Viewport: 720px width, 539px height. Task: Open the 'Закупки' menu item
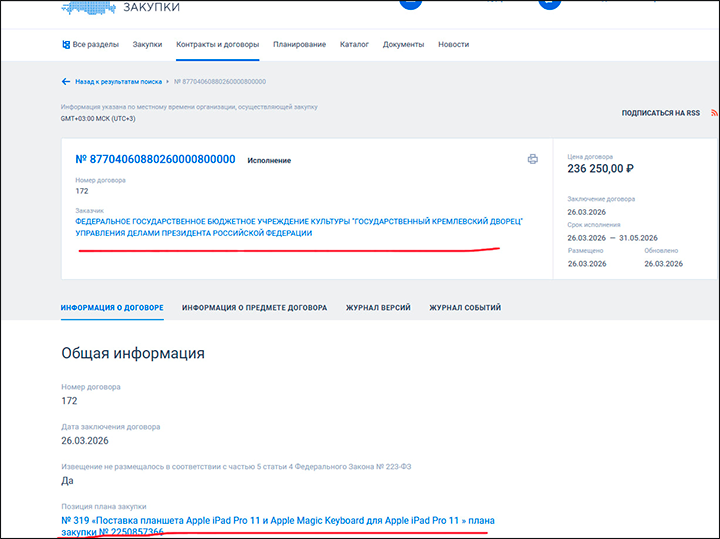(x=147, y=44)
